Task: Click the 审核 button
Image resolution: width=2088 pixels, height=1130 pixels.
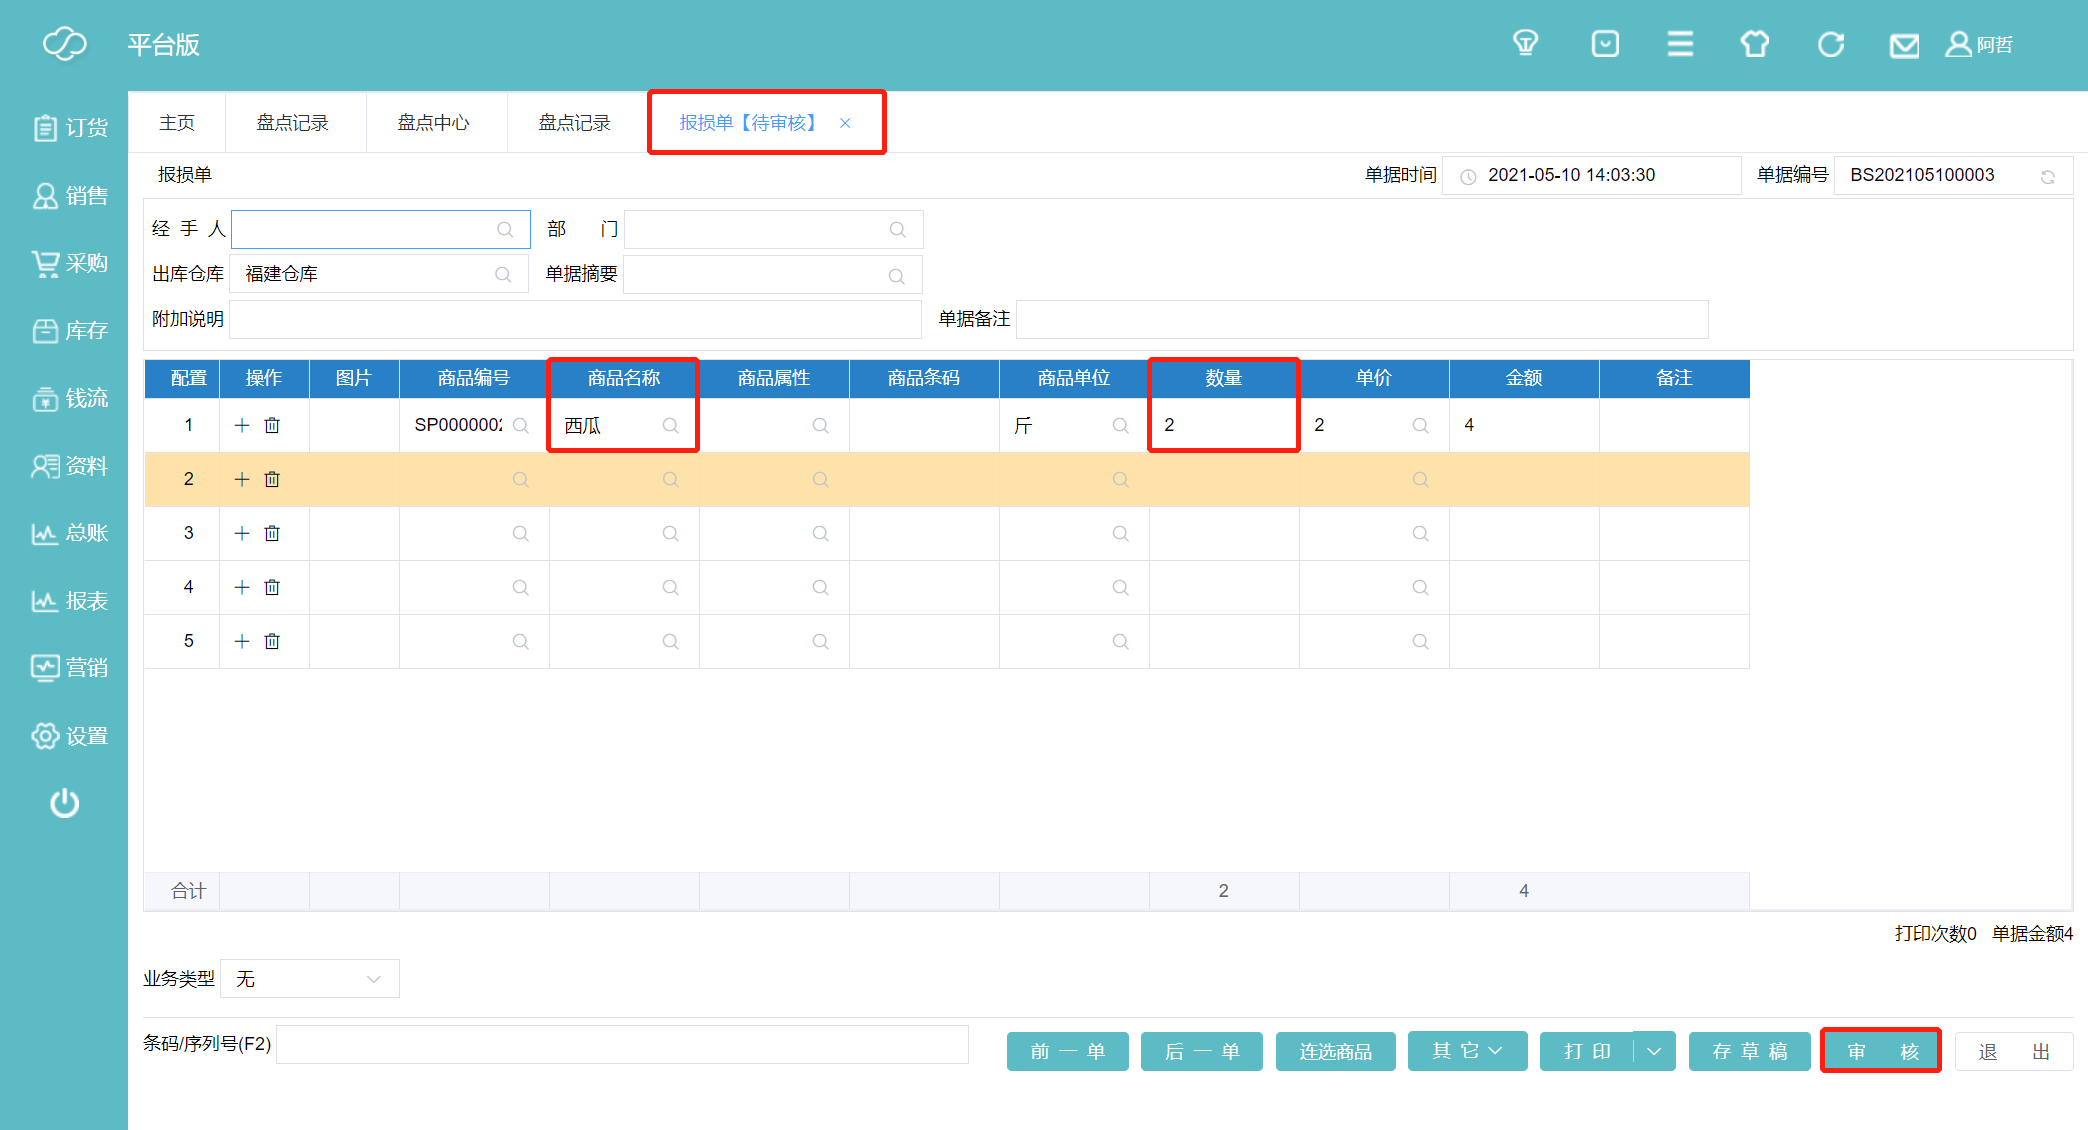Action: point(1881,1051)
